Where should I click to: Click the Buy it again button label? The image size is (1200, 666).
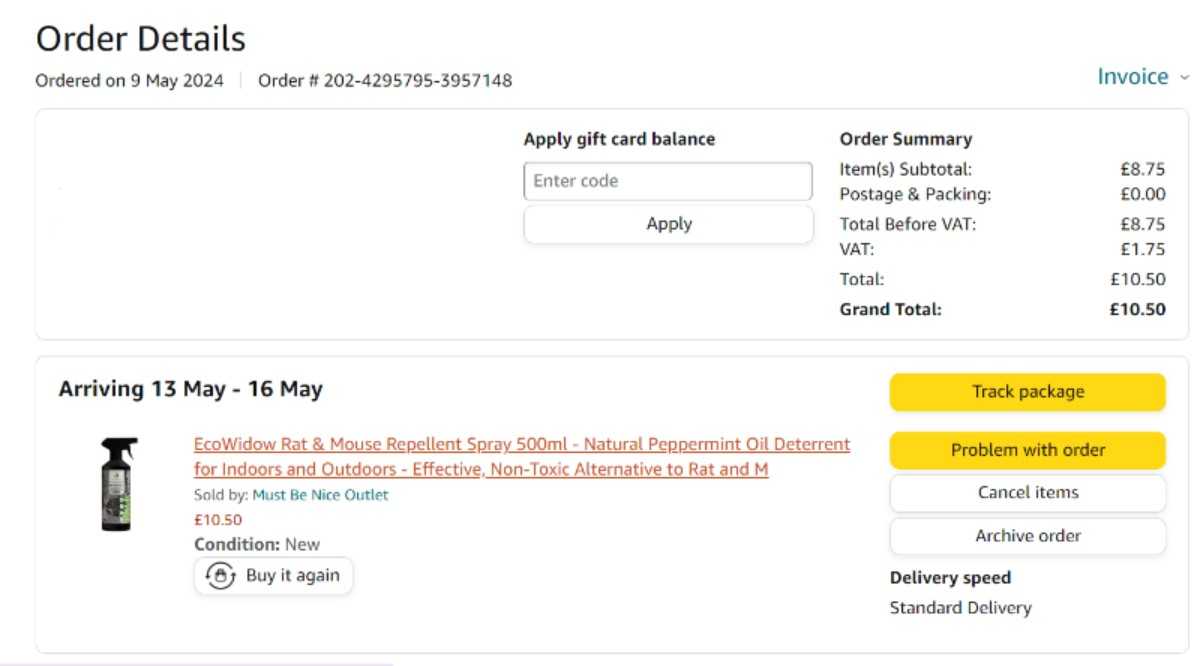click(292, 575)
